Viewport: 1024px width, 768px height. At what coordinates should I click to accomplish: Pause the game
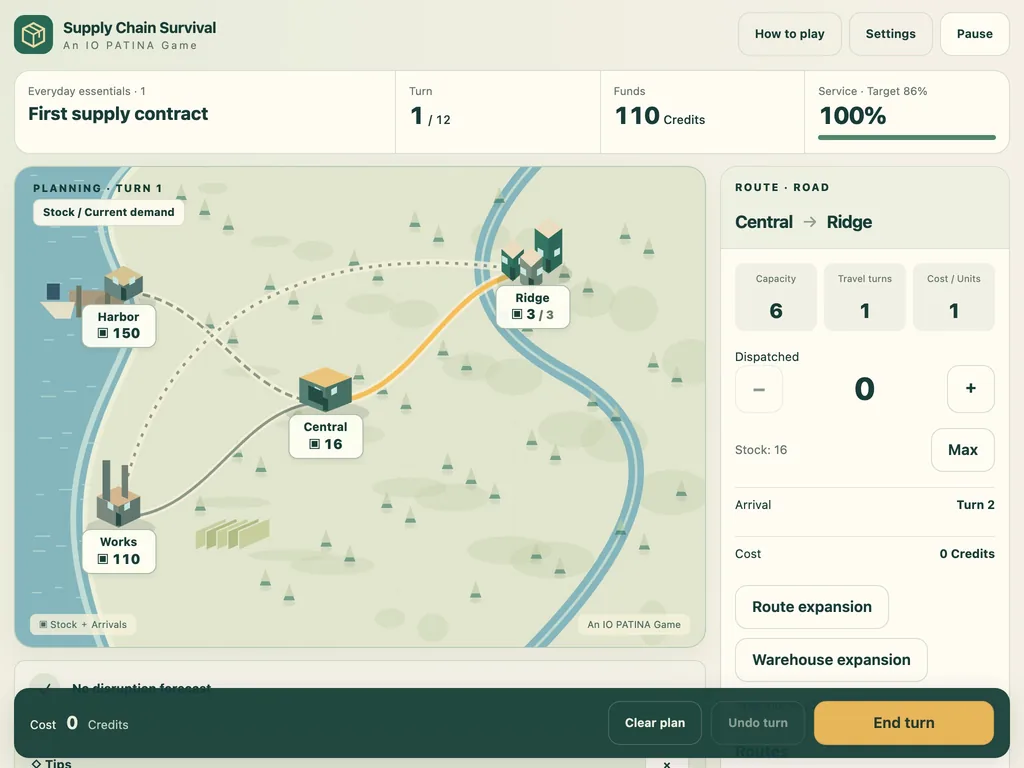click(x=974, y=34)
